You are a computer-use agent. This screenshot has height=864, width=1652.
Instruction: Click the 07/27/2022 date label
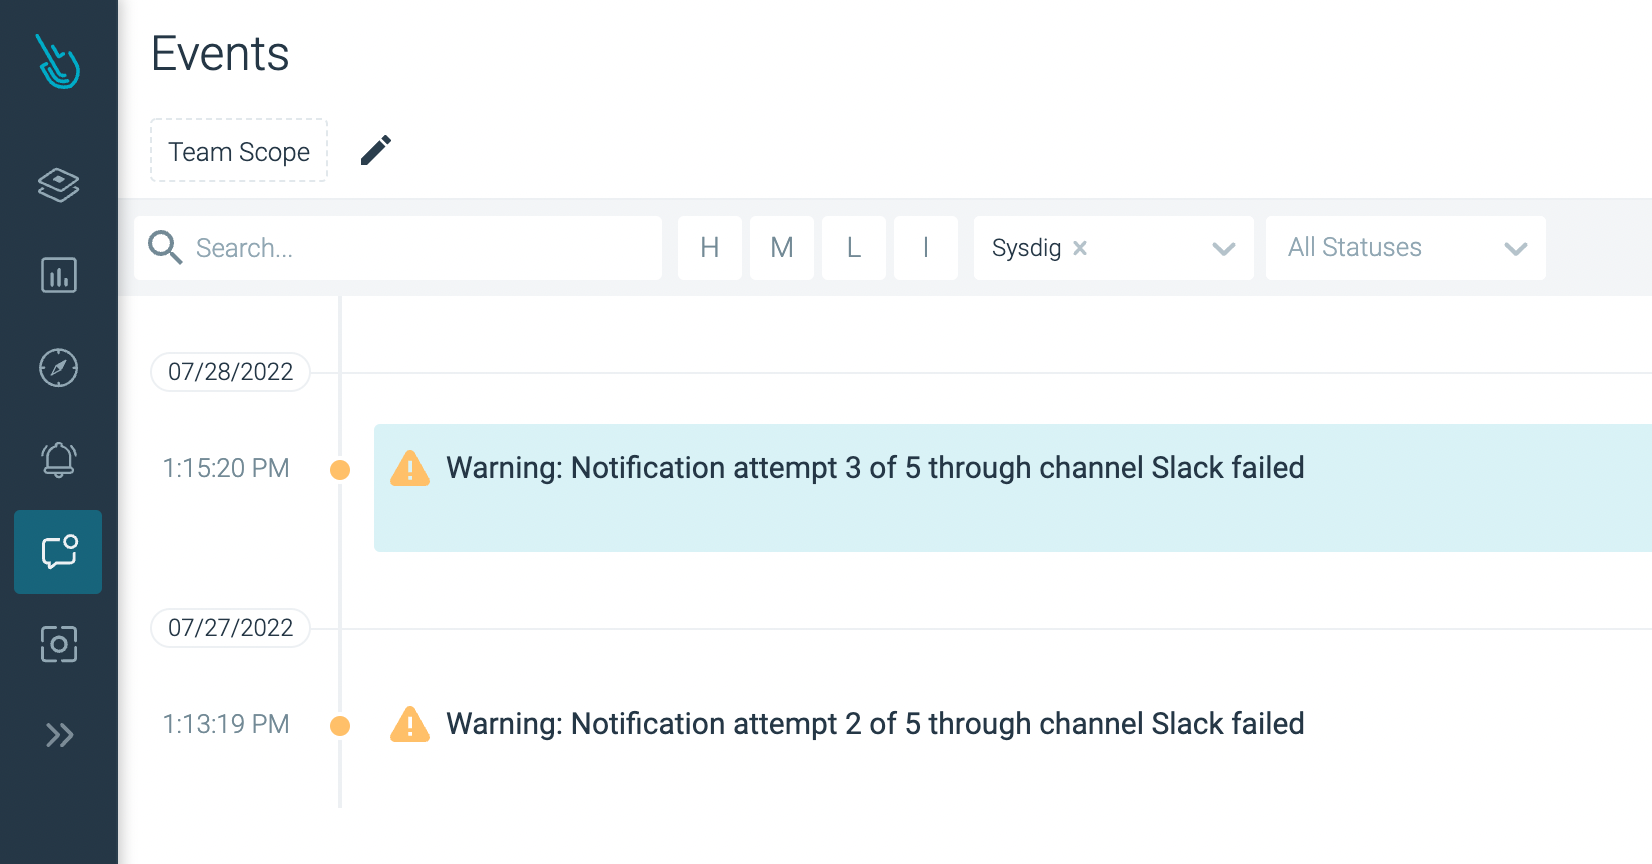(230, 628)
